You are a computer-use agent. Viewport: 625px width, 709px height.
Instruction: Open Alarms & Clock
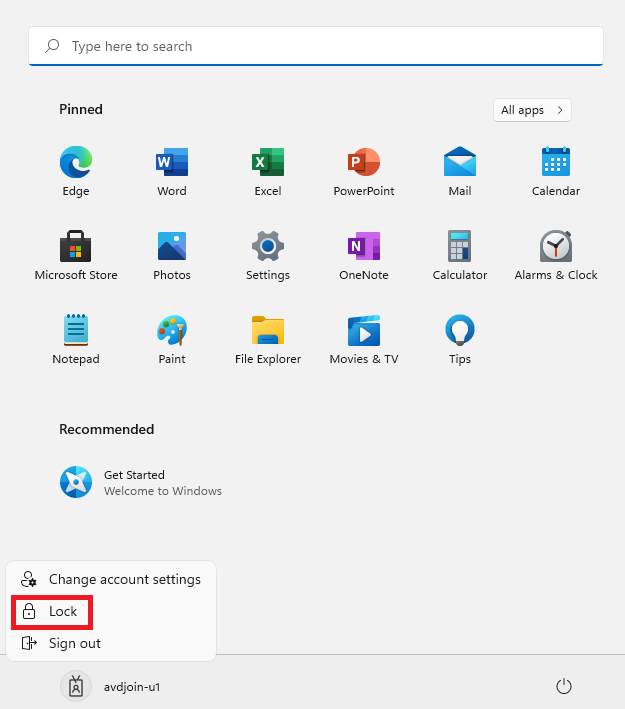[x=556, y=255]
